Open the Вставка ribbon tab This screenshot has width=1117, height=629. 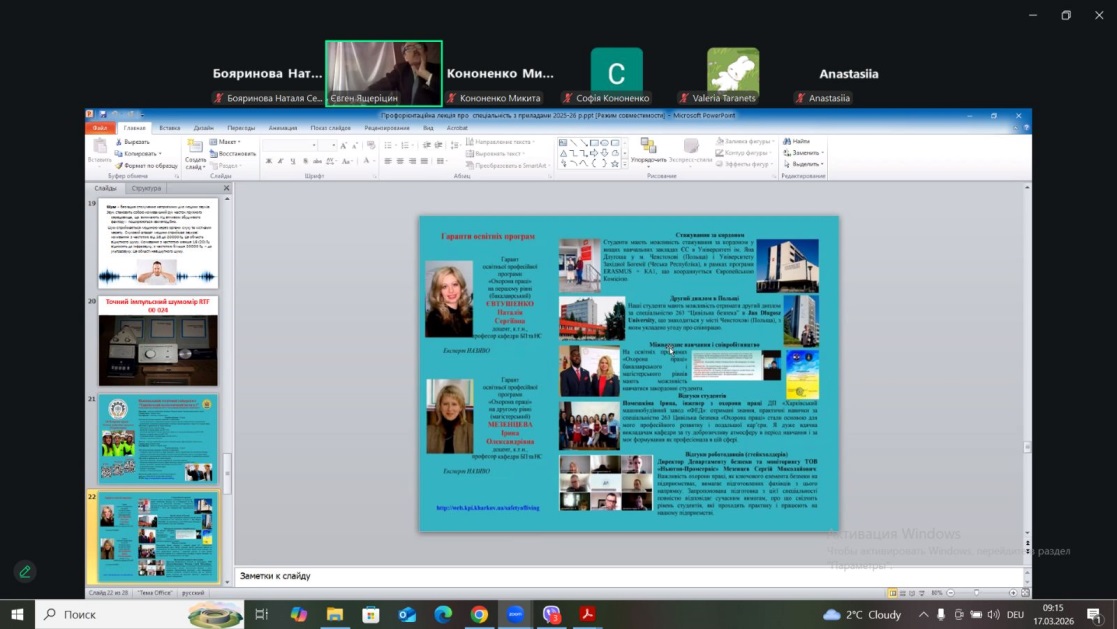click(x=169, y=128)
